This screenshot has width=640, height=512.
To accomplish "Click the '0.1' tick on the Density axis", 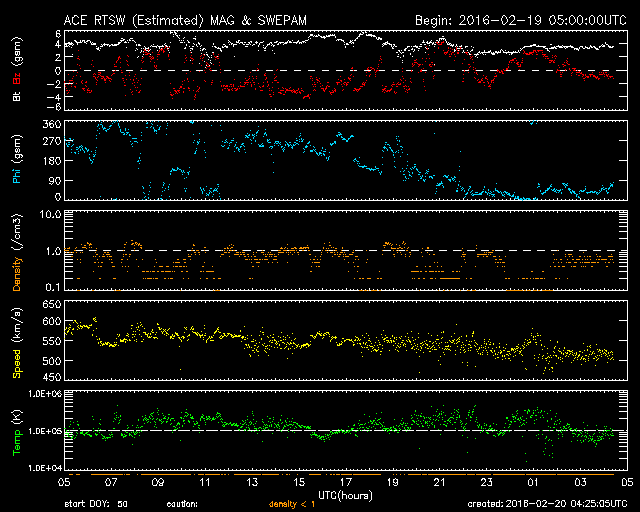I will coord(53,287).
